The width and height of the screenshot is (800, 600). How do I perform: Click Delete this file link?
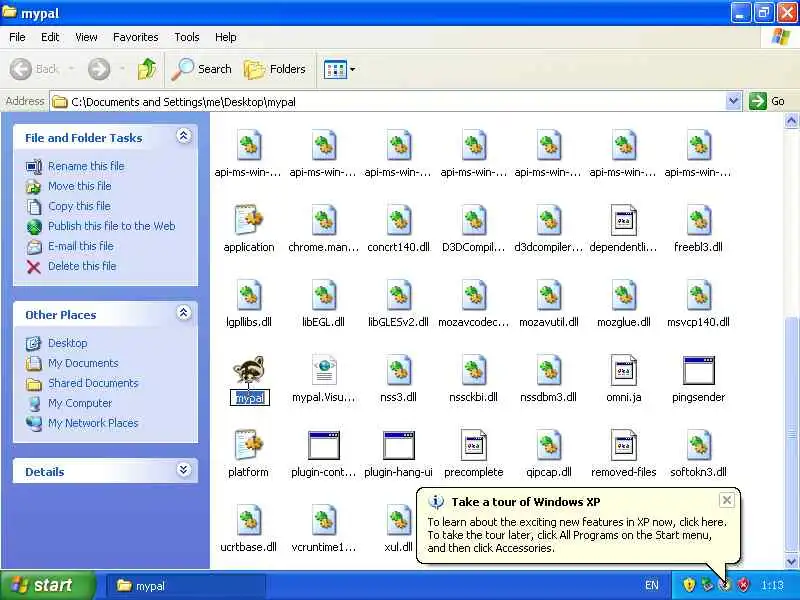82,266
